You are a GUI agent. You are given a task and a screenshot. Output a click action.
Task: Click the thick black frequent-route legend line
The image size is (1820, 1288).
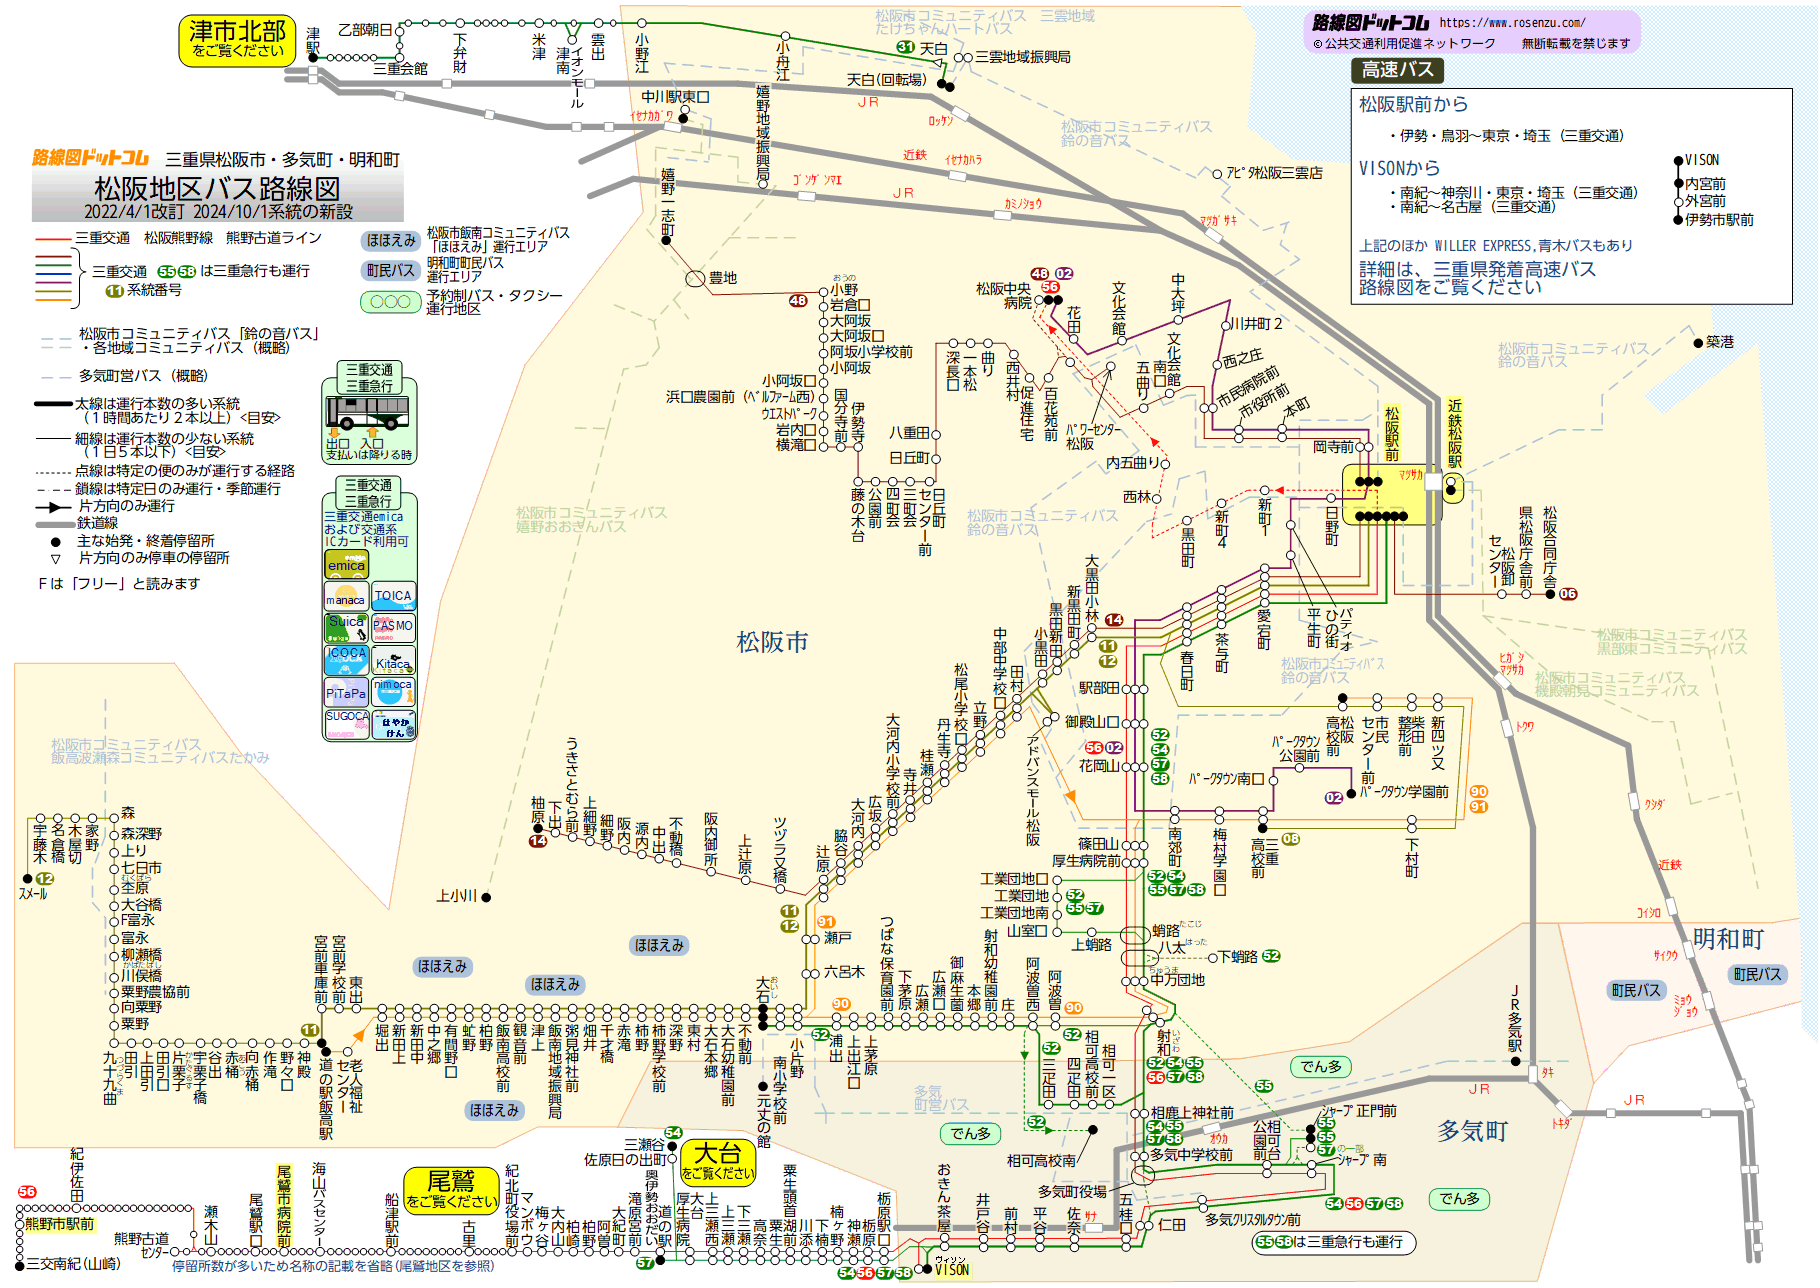pos(54,404)
